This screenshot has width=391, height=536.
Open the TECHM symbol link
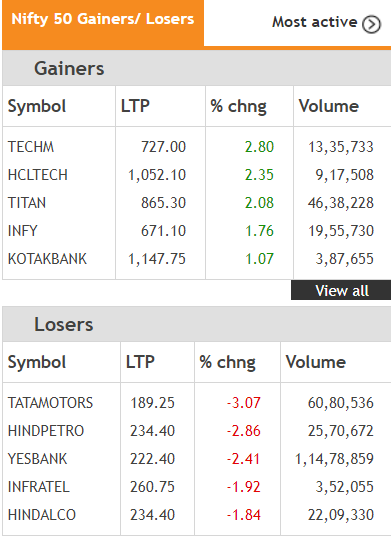click(x=31, y=147)
